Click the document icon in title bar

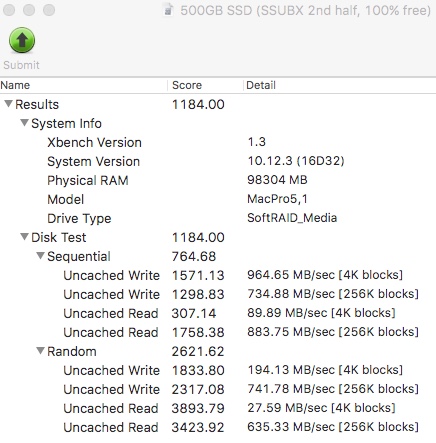point(168,11)
